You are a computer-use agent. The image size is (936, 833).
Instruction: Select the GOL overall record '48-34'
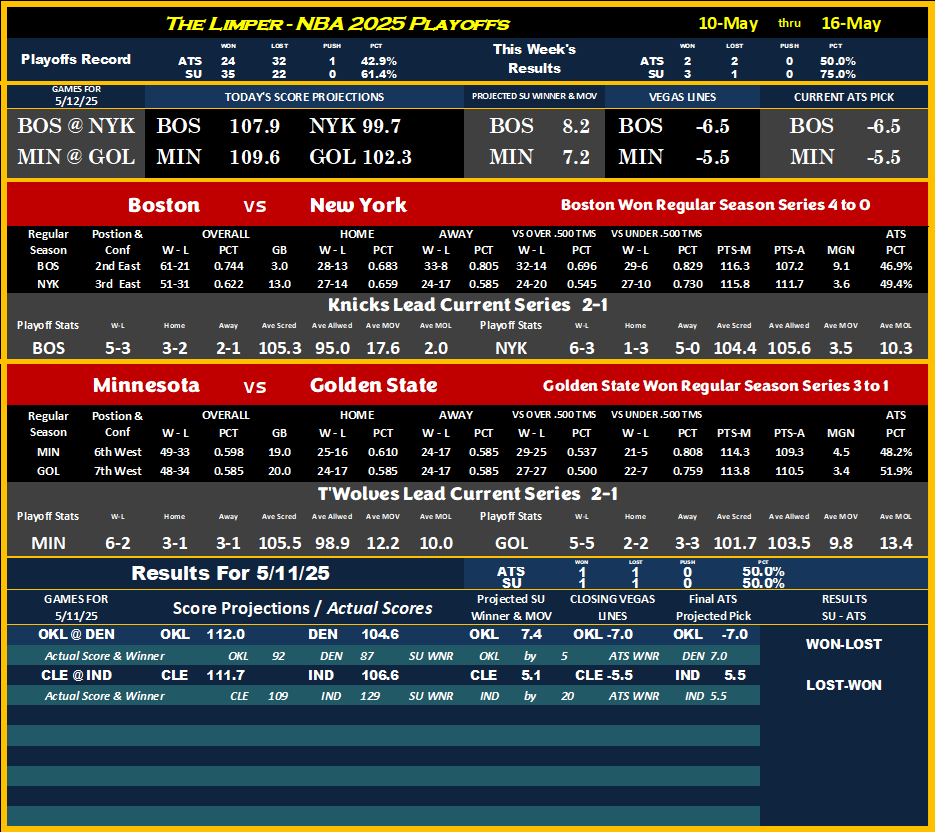tap(175, 471)
